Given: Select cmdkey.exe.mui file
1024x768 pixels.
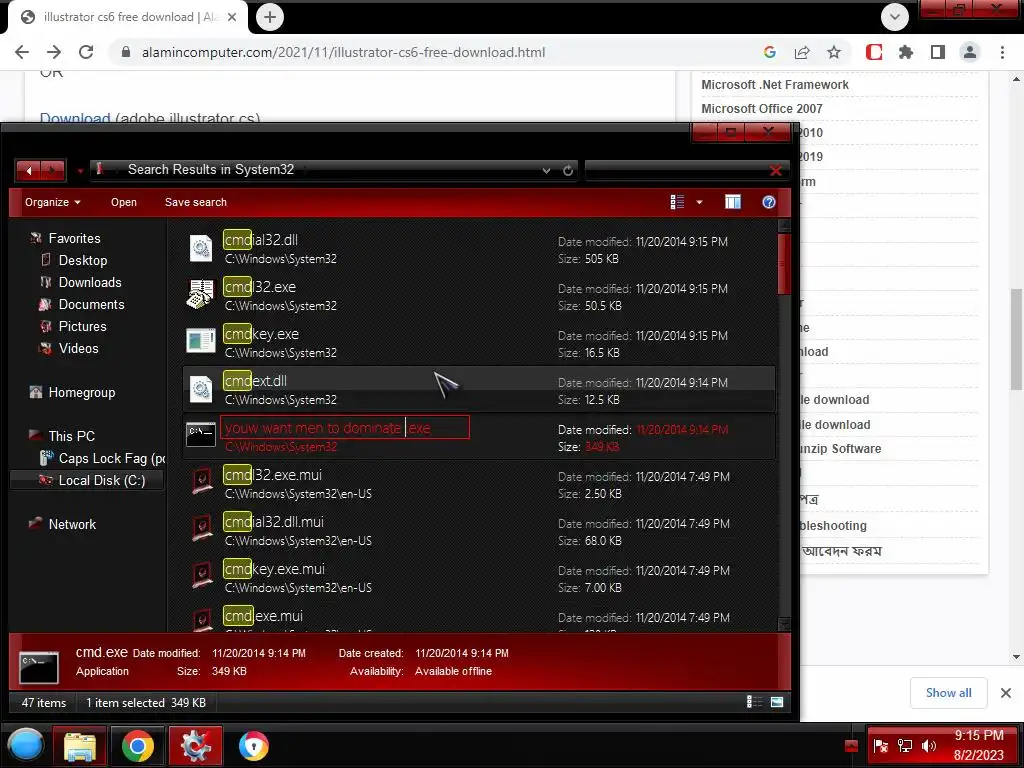Looking at the screenshot, I should [x=479, y=578].
